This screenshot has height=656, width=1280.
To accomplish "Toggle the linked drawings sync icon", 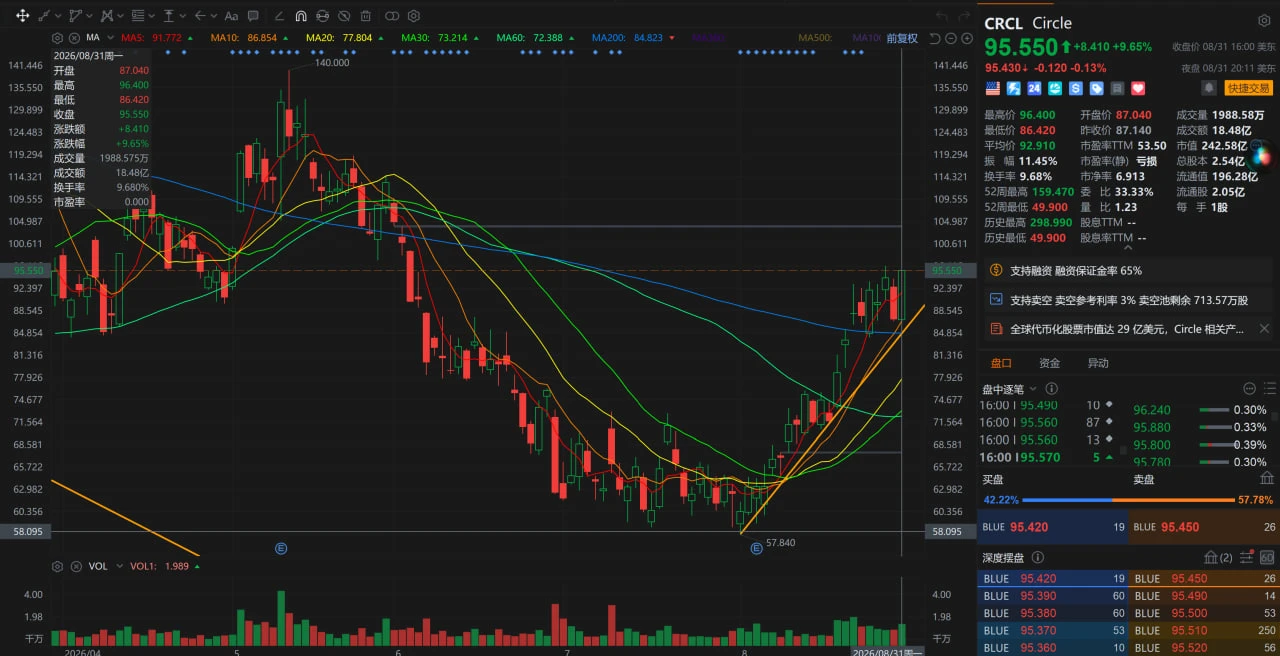I will tap(392, 16).
